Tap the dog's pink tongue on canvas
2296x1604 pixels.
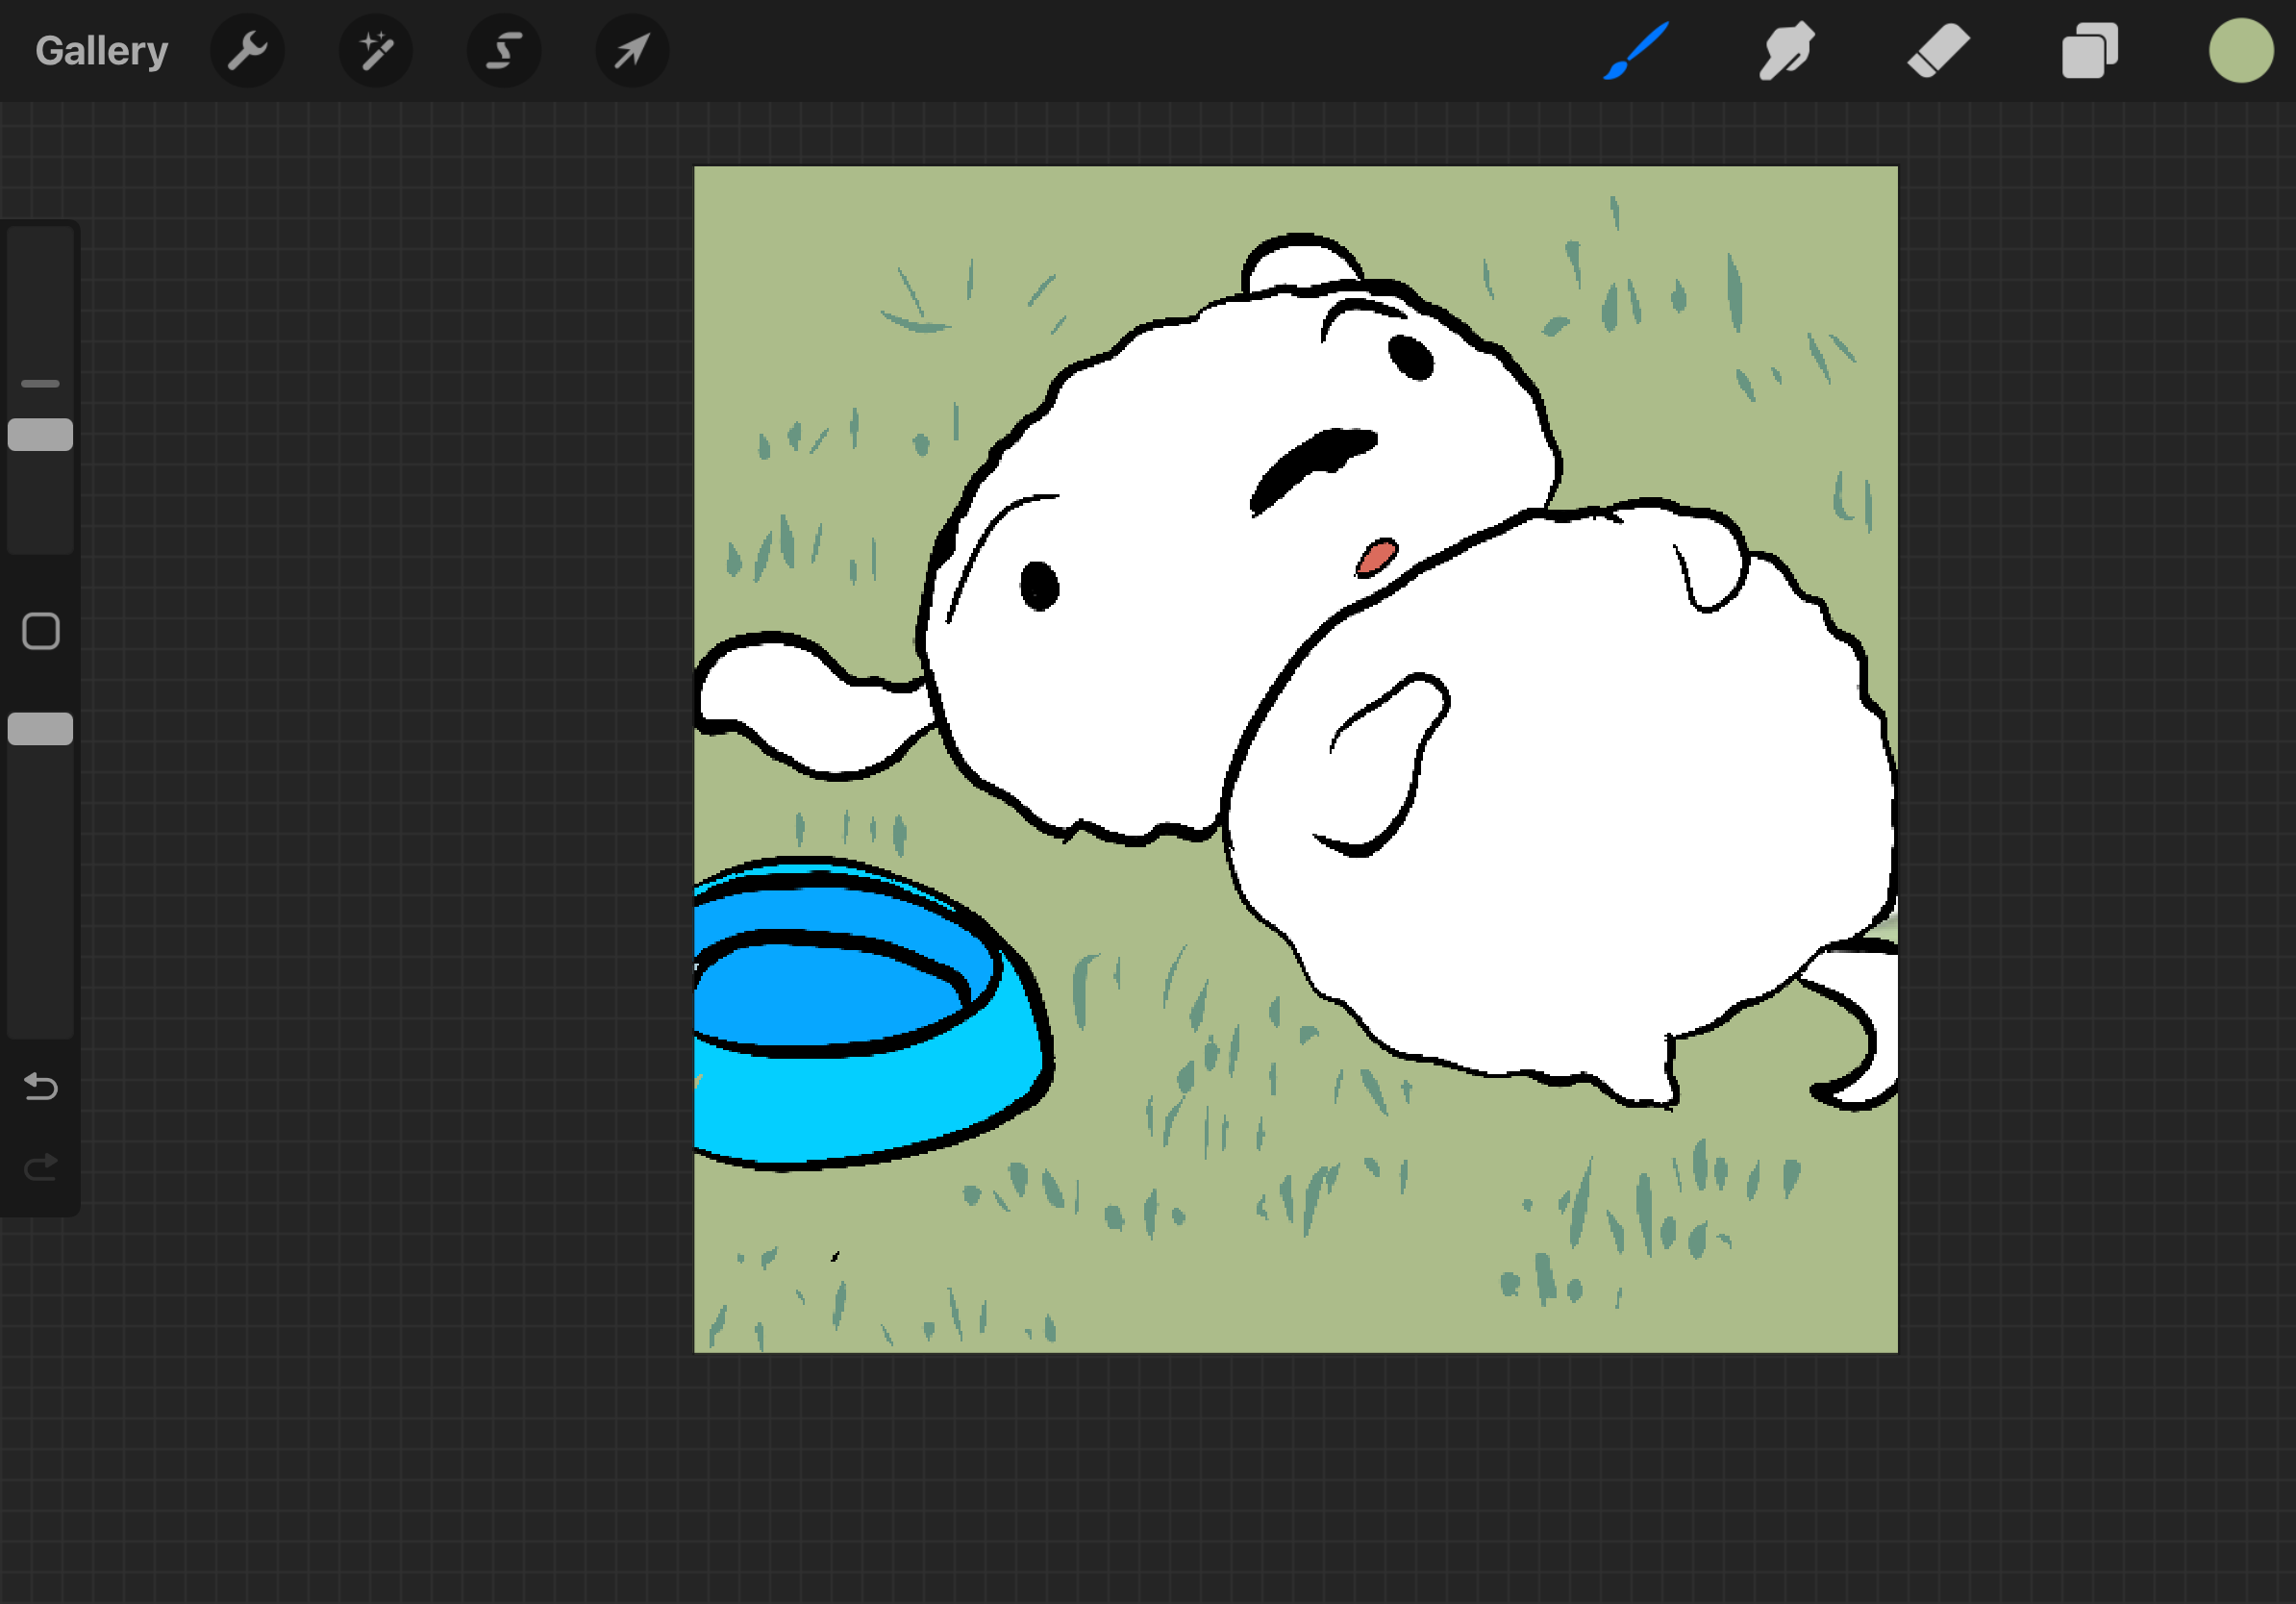click(1377, 556)
